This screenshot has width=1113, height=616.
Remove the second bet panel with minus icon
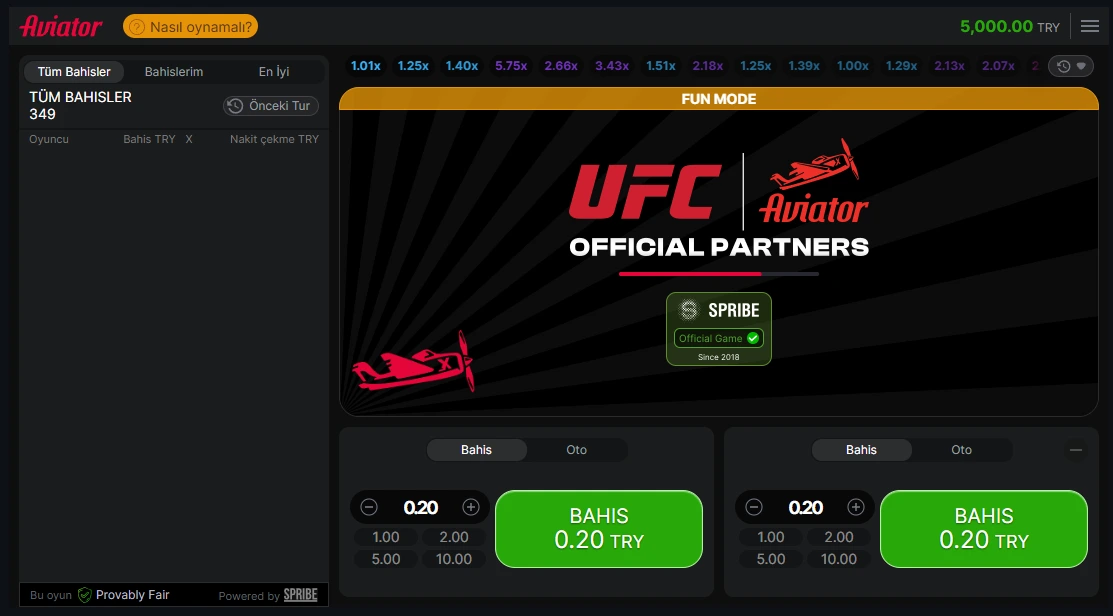(x=1076, y=450)
